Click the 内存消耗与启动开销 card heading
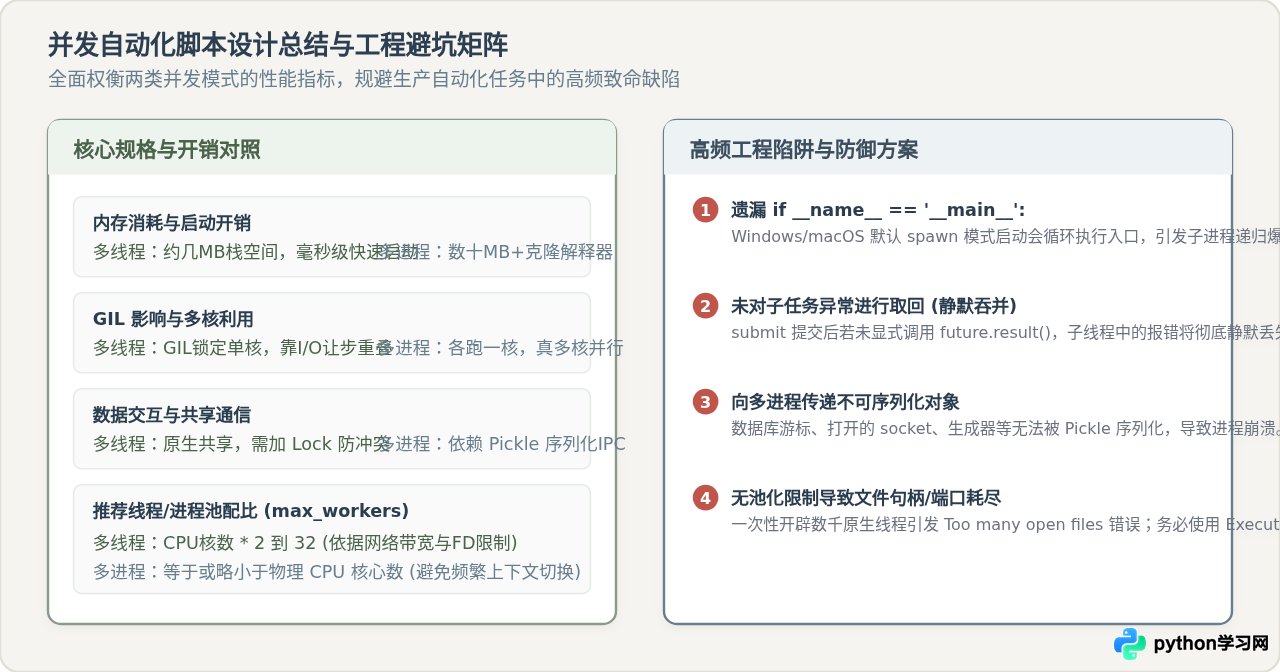This screenshot has height=672, width=1280. click(x=172, y=223)
